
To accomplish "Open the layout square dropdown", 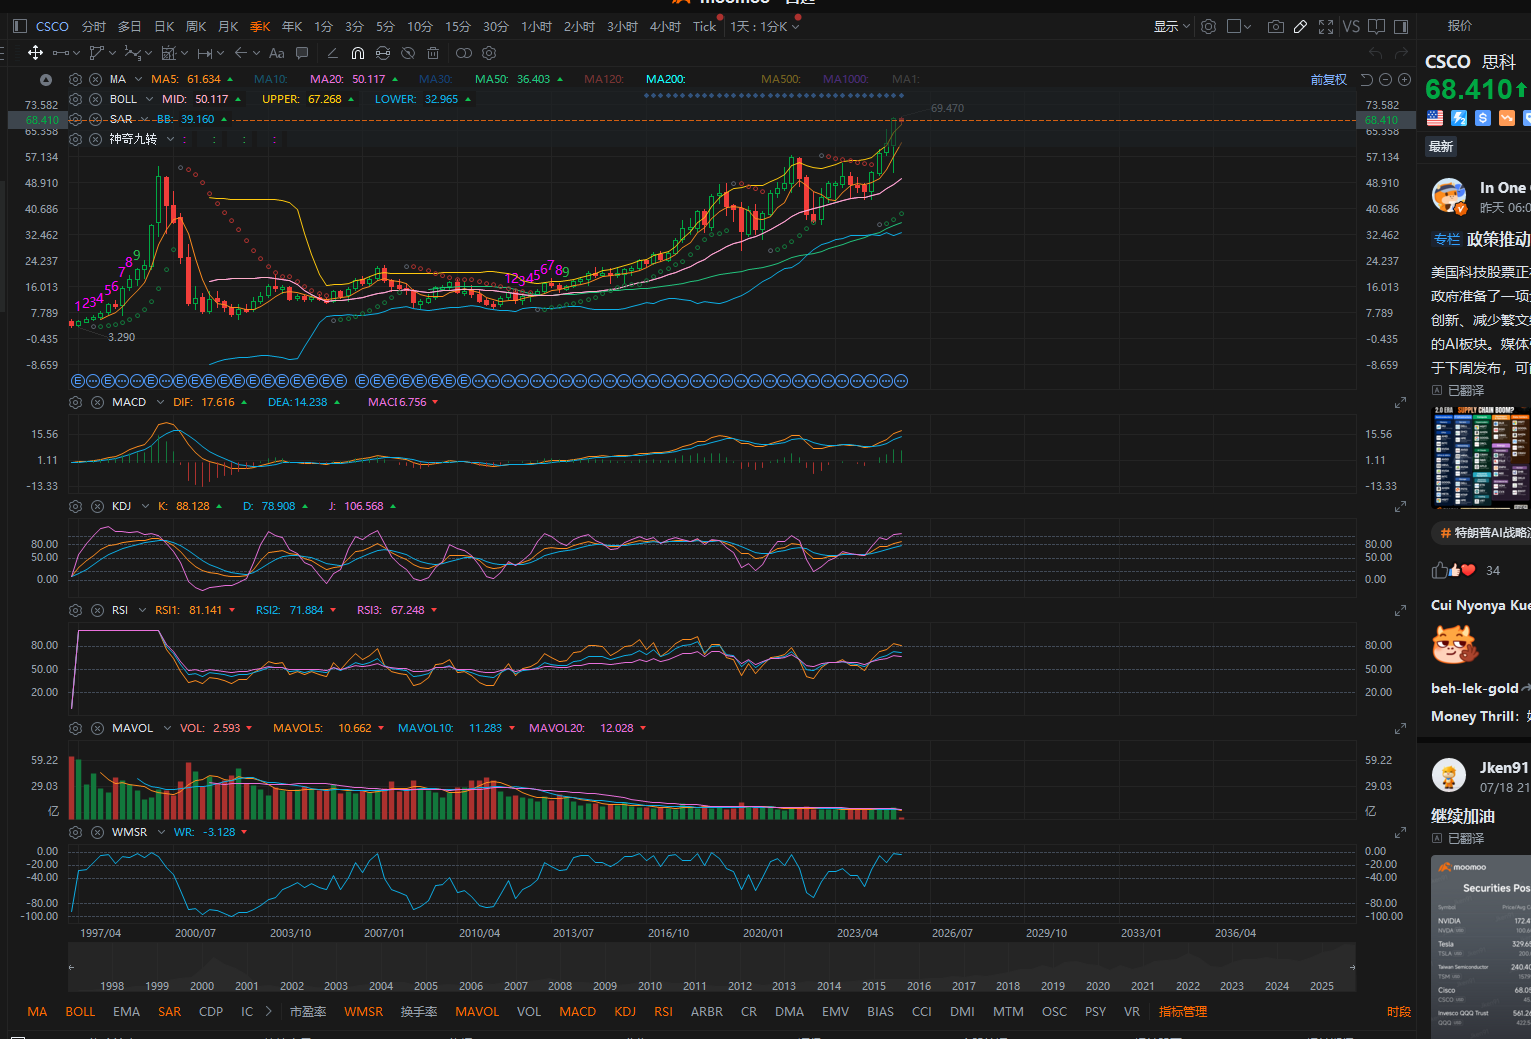I will click(1239, 27).
